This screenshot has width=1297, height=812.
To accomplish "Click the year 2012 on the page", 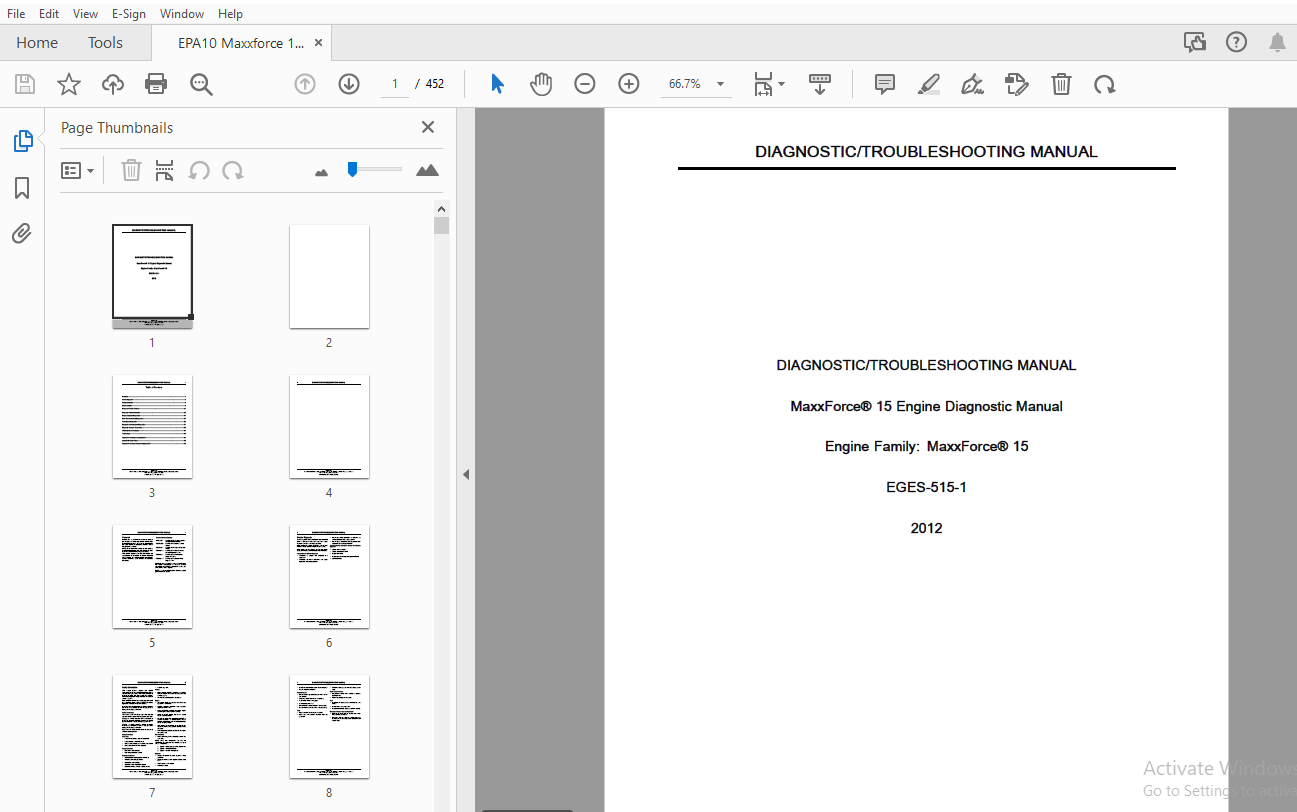I will pos(926,529).
